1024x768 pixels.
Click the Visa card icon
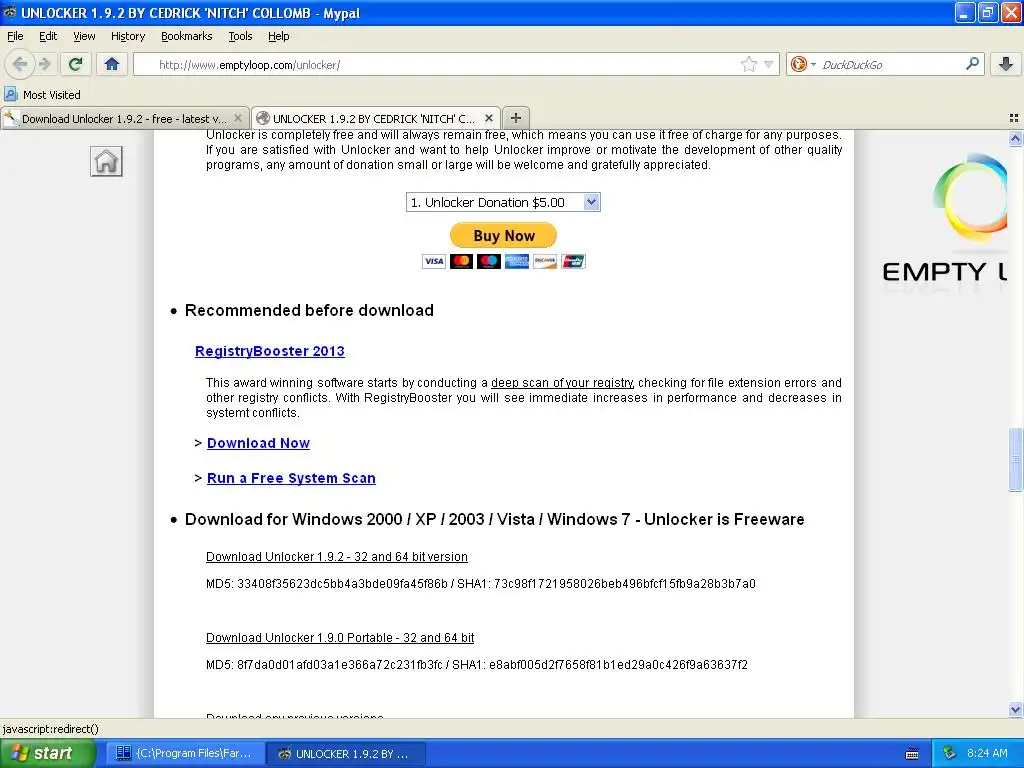[434, 262]
